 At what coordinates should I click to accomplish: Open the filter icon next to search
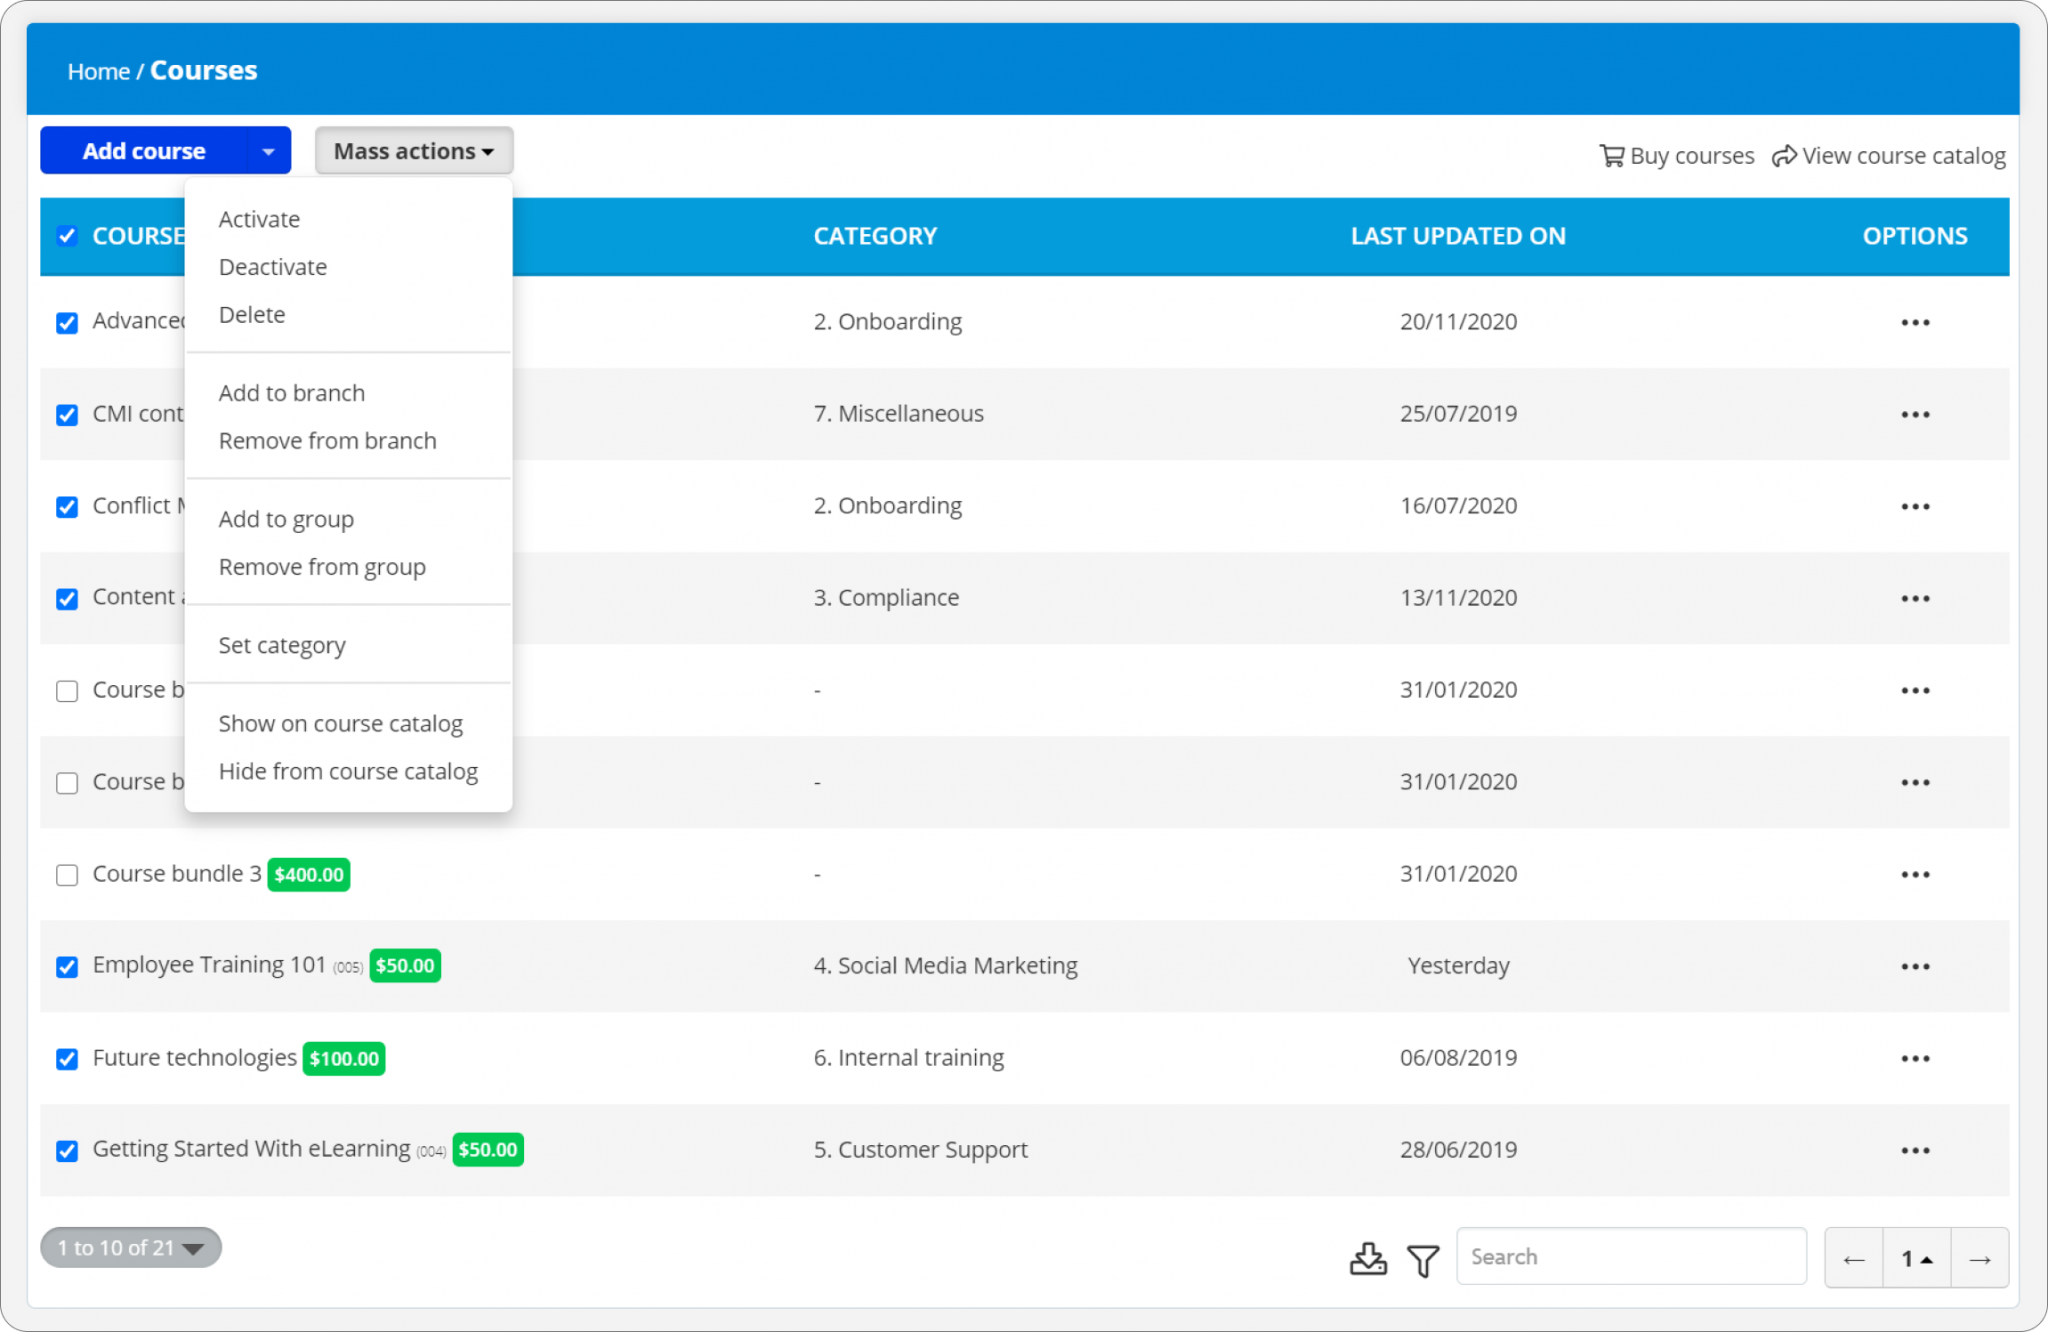[1424, 1260]
